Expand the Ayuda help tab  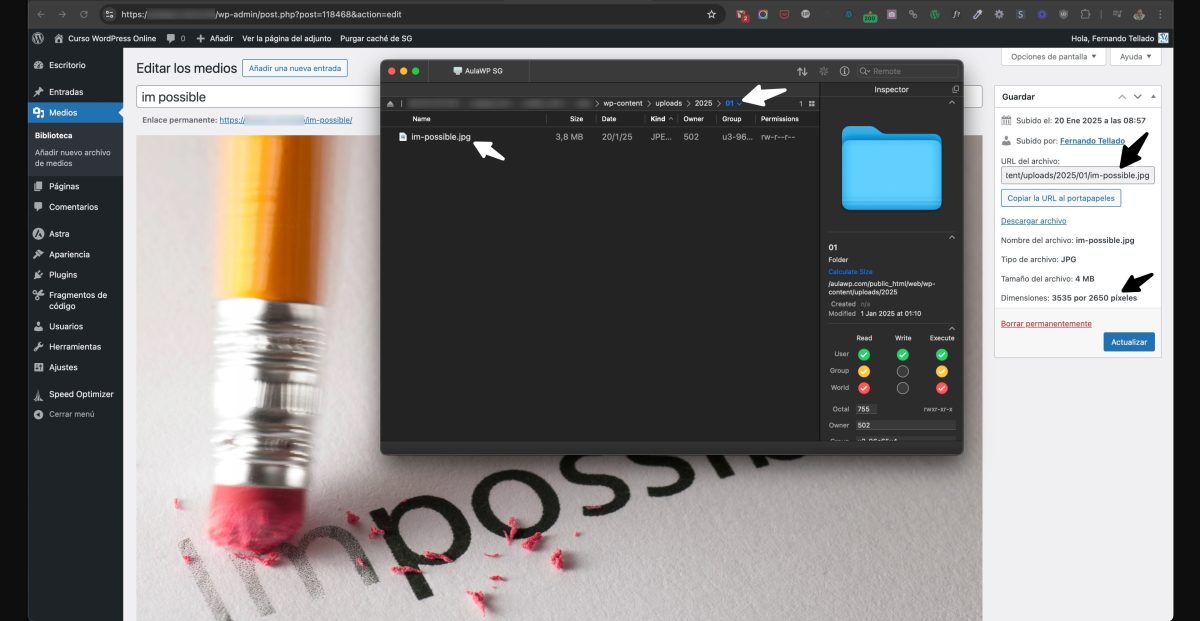click(x=1136, y=57)
